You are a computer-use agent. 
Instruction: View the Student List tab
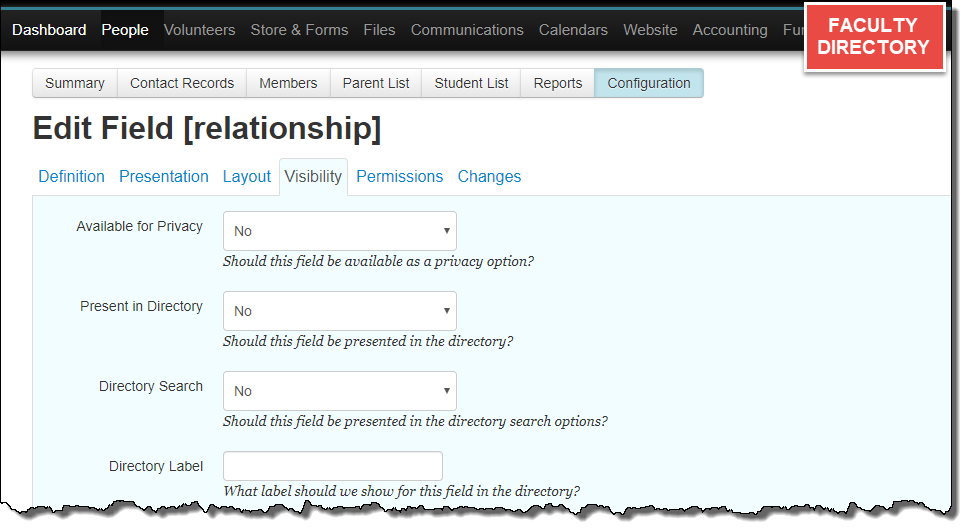471,83
